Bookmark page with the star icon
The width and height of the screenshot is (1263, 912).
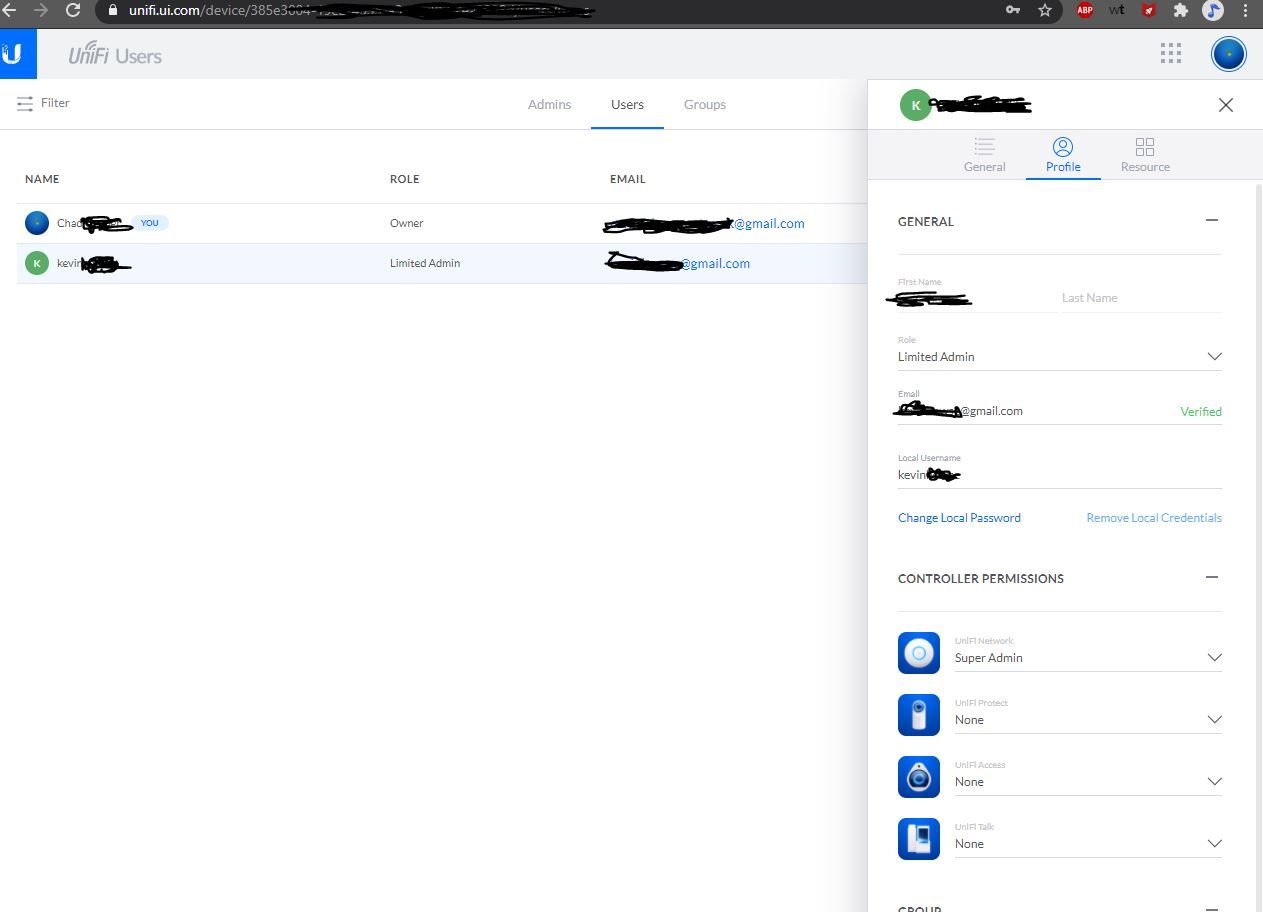1045,10
